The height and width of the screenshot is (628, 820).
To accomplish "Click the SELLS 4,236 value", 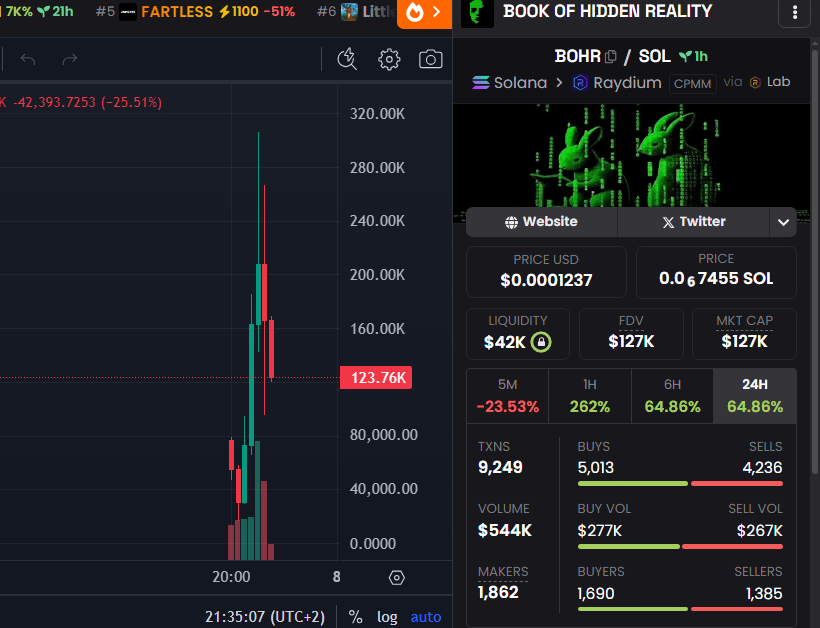I will 762,467.
